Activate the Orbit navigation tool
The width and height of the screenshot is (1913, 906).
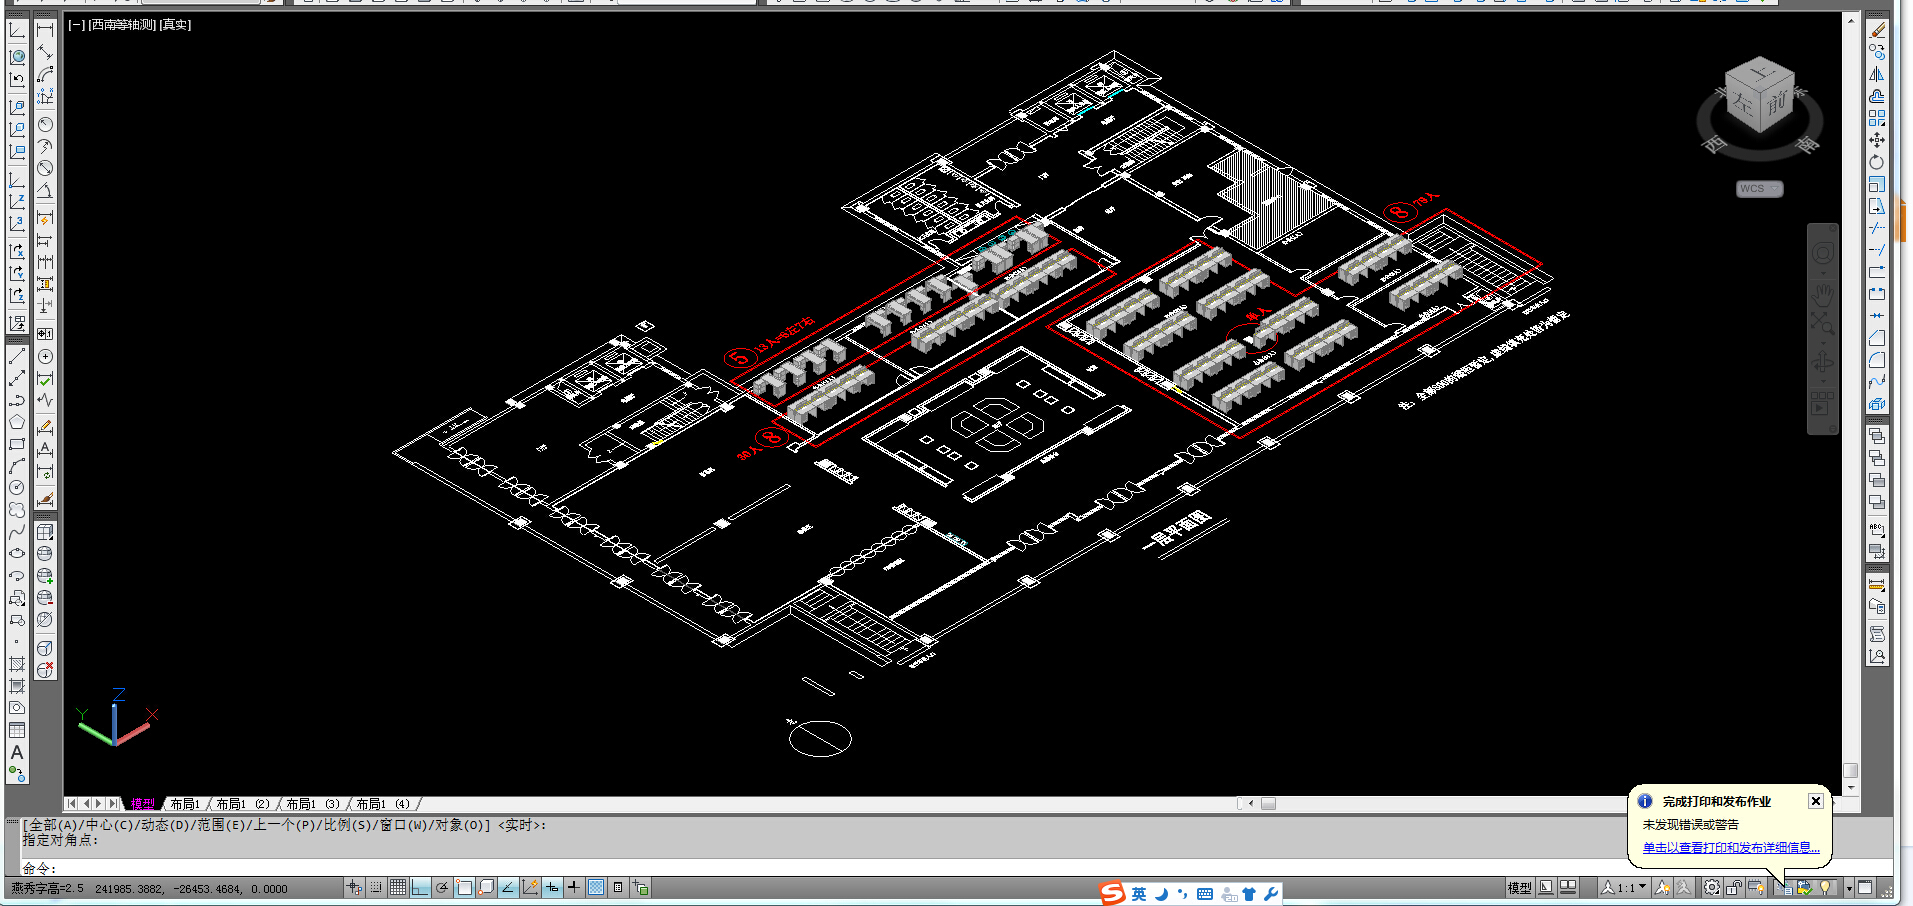(1822, 361)
